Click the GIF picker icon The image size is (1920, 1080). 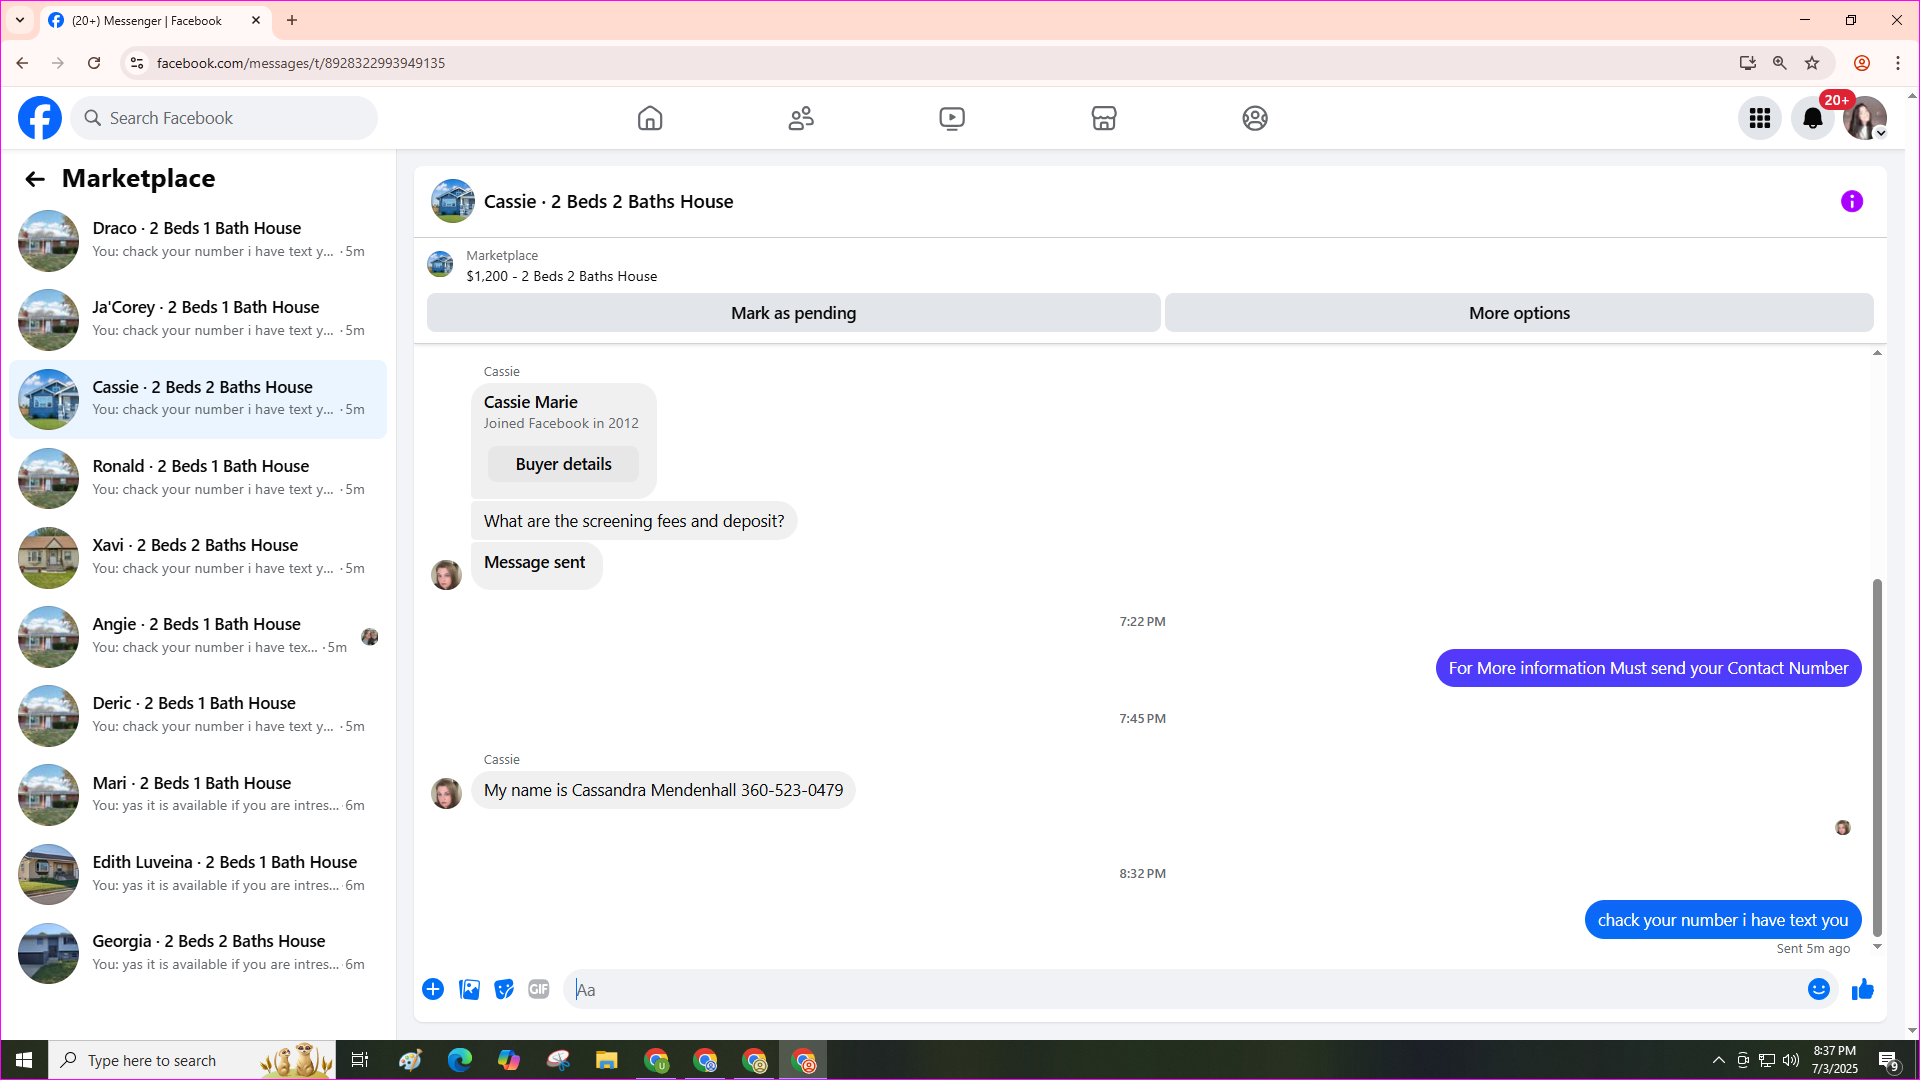539,989
